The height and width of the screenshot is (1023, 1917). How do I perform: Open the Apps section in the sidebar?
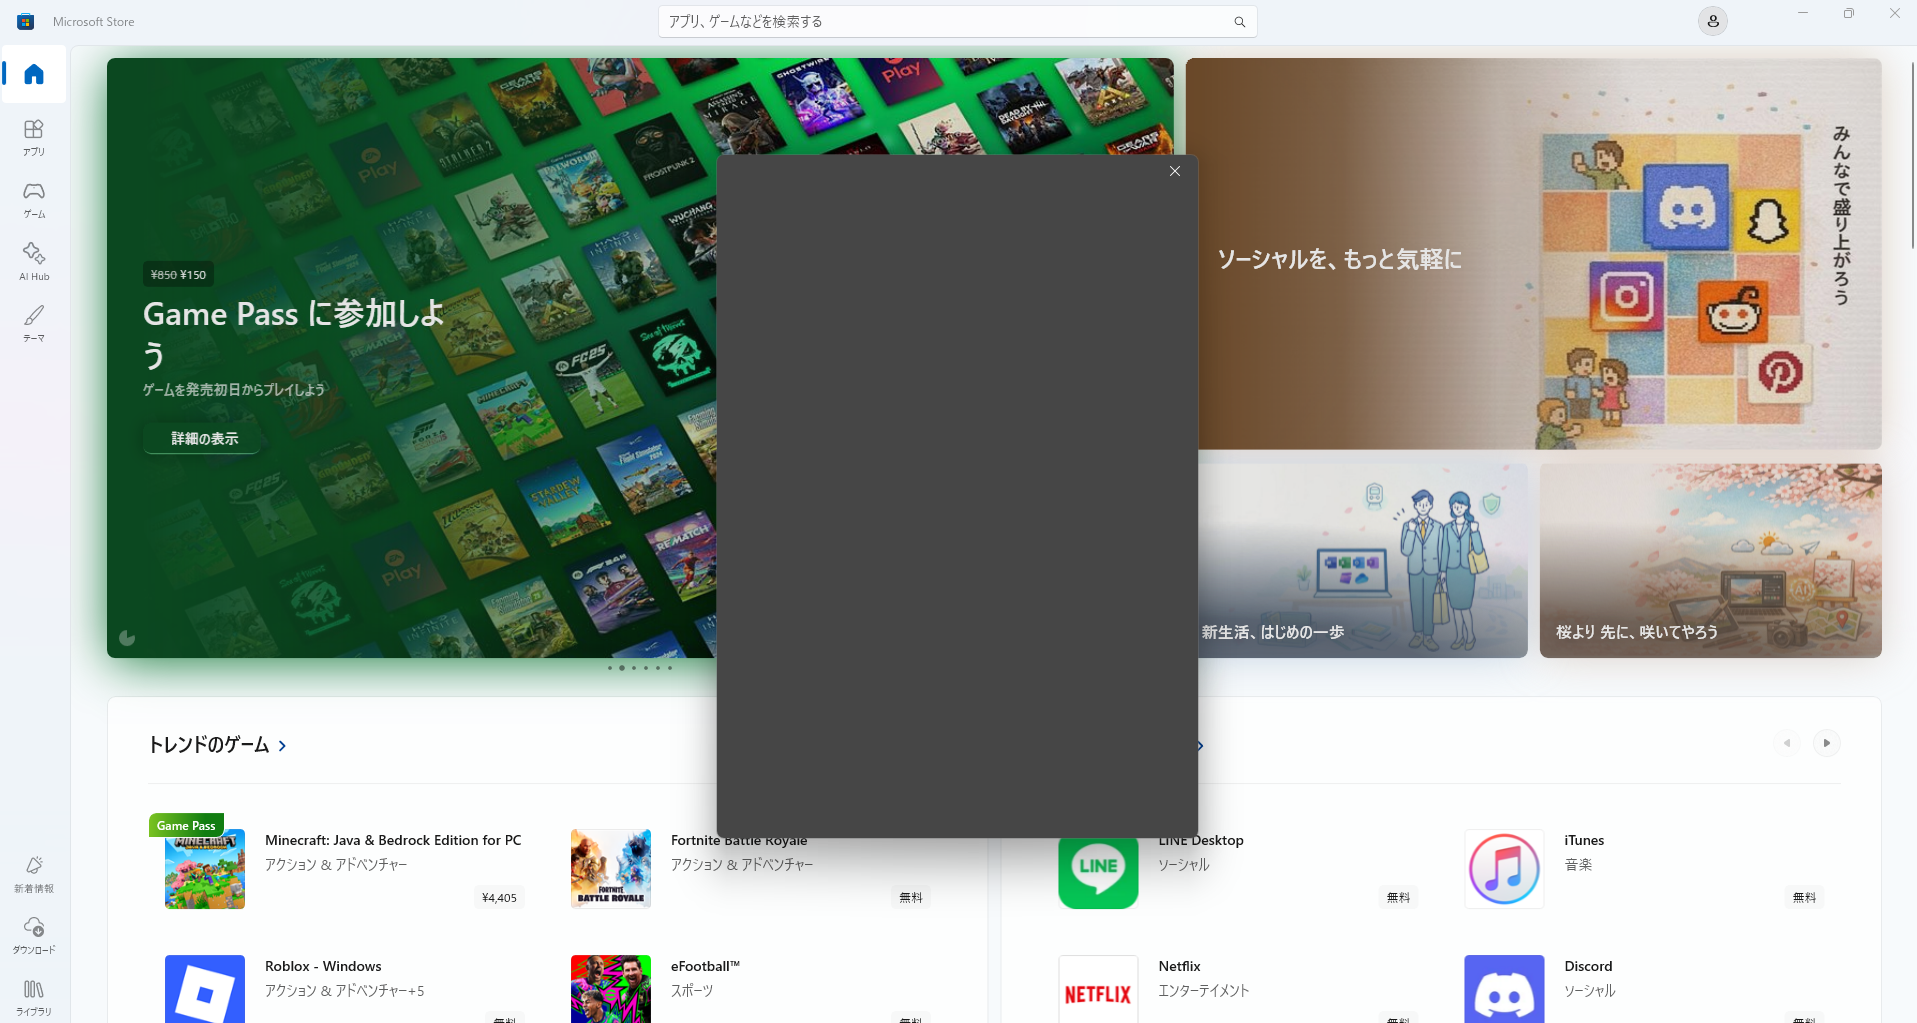[33, 138]
